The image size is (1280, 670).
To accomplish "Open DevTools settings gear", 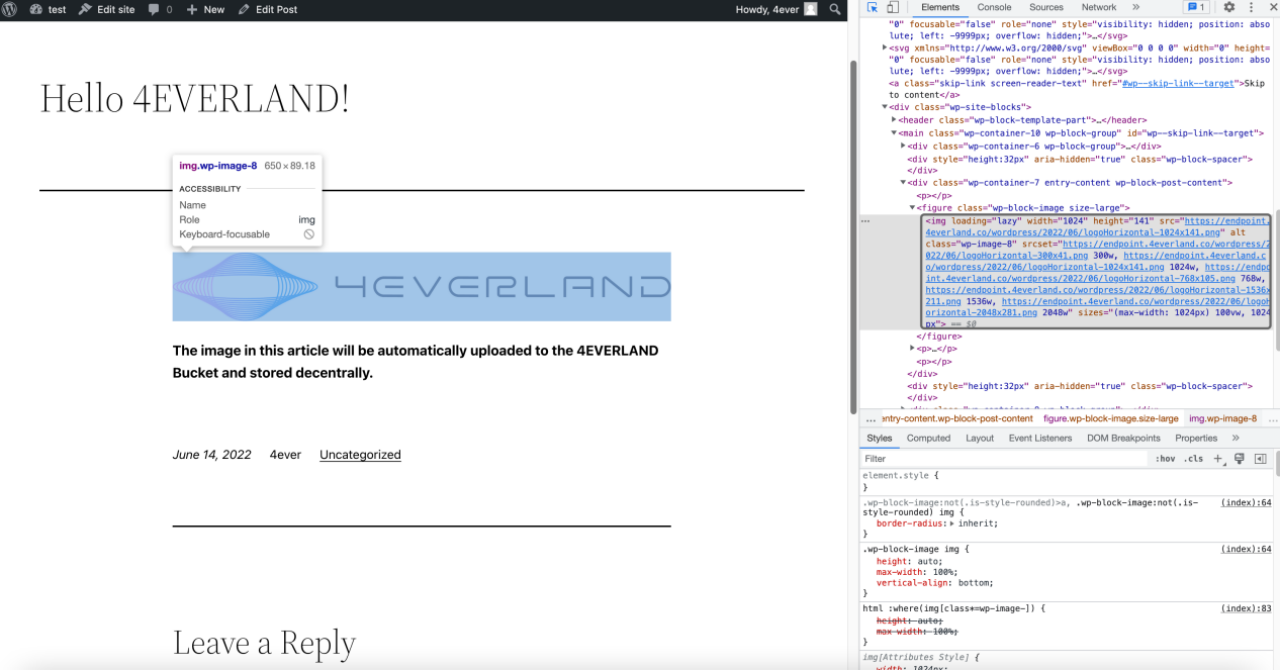I will [x=1229, y=8].
